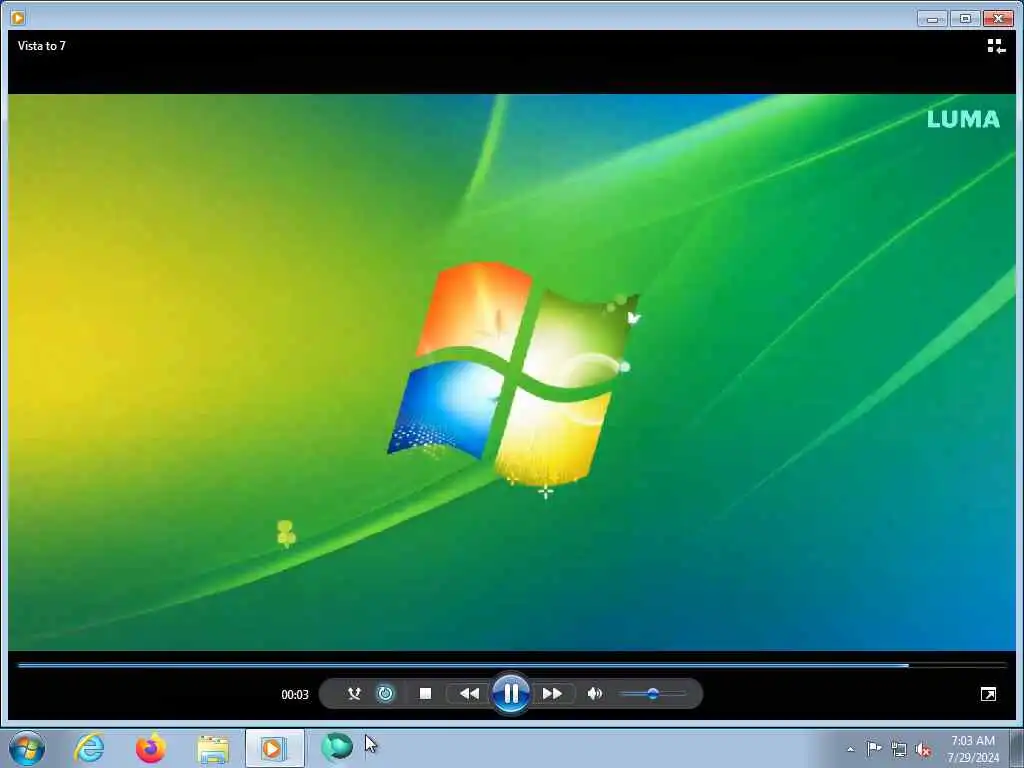
Task: Pause the video playback
Action: click(511, 693)
